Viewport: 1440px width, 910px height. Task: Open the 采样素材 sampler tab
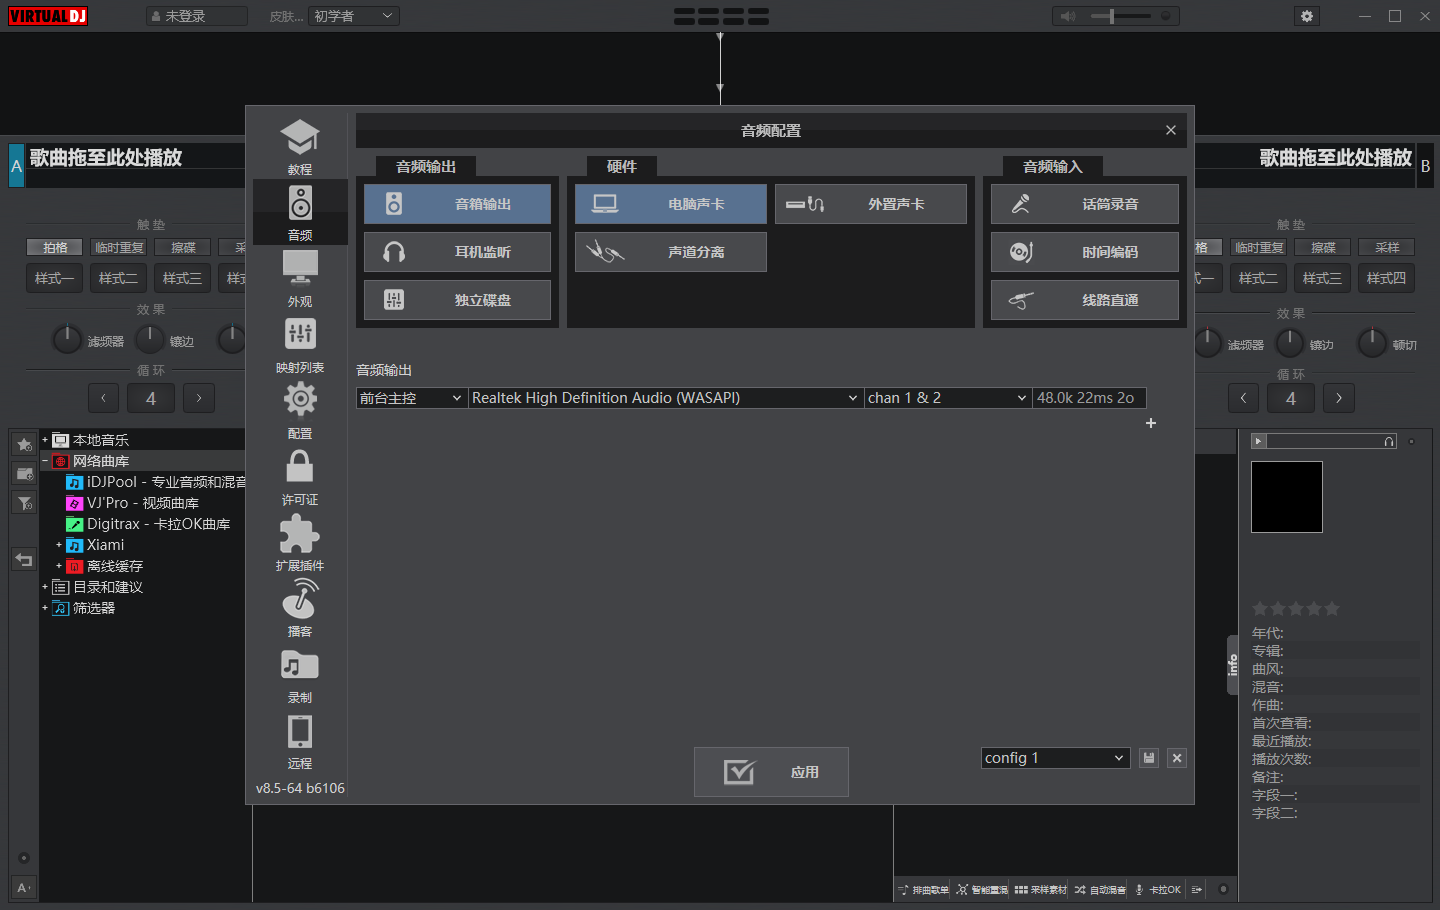pos(1041,889)
